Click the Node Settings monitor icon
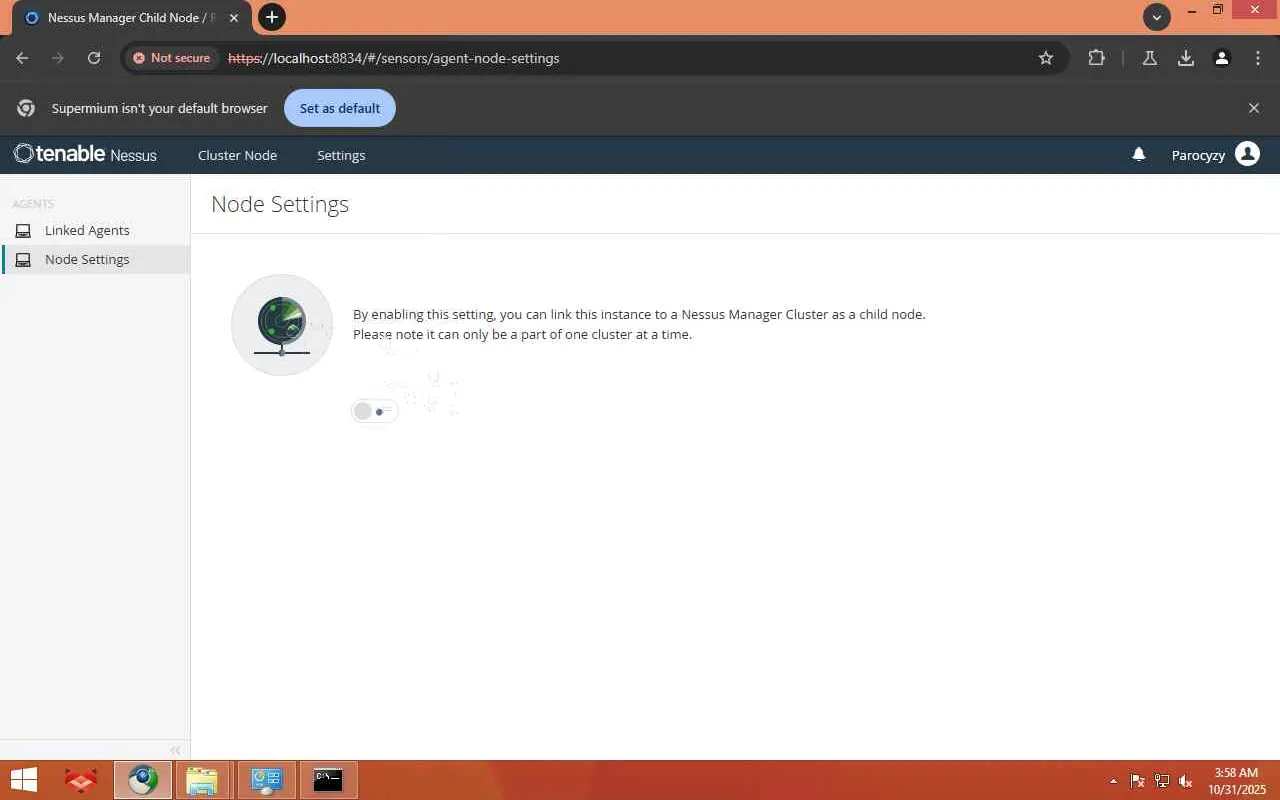 (x=23, y=259)
